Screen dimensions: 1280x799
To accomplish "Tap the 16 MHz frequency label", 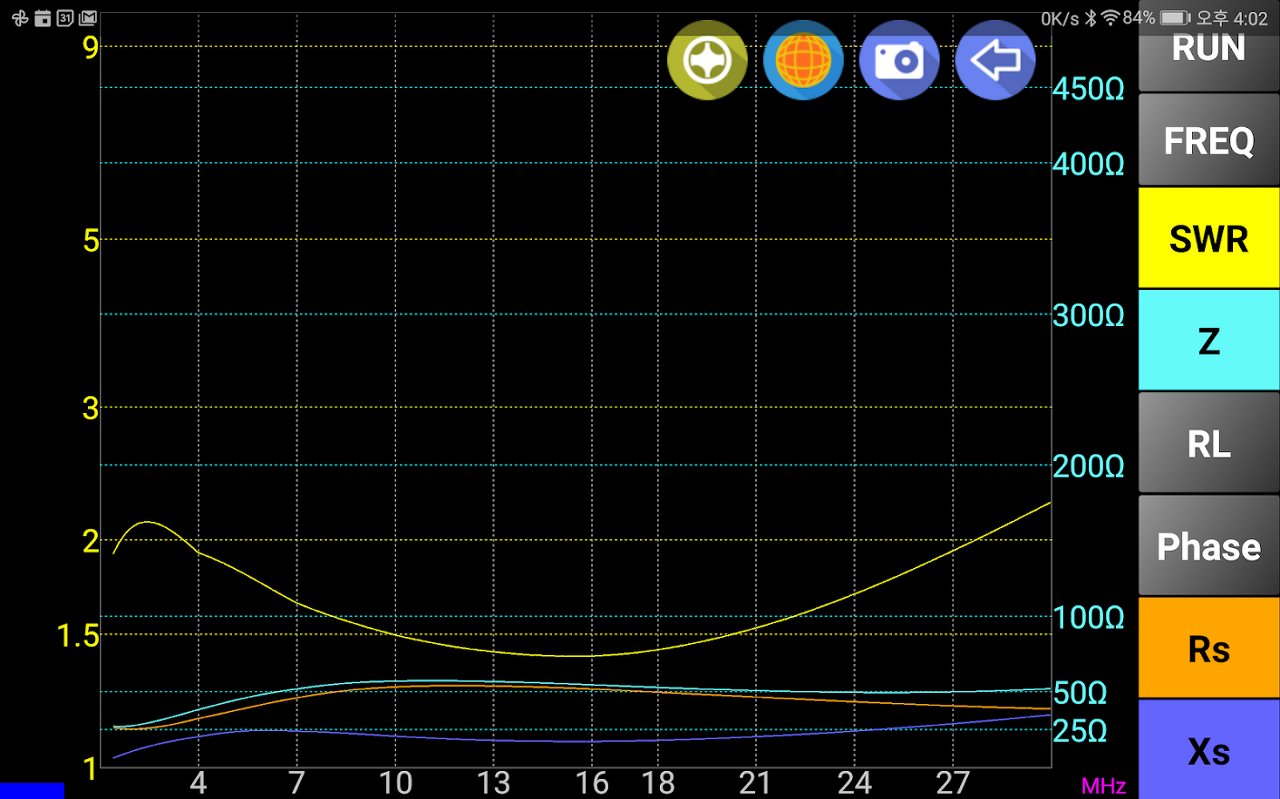I will pos(592,782).
